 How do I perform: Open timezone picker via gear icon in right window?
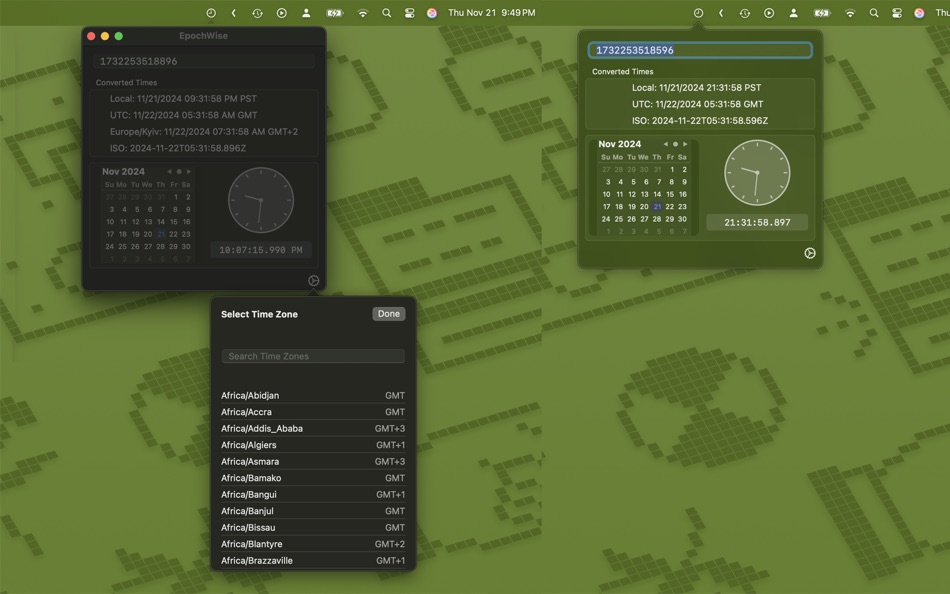pos(810,253)
